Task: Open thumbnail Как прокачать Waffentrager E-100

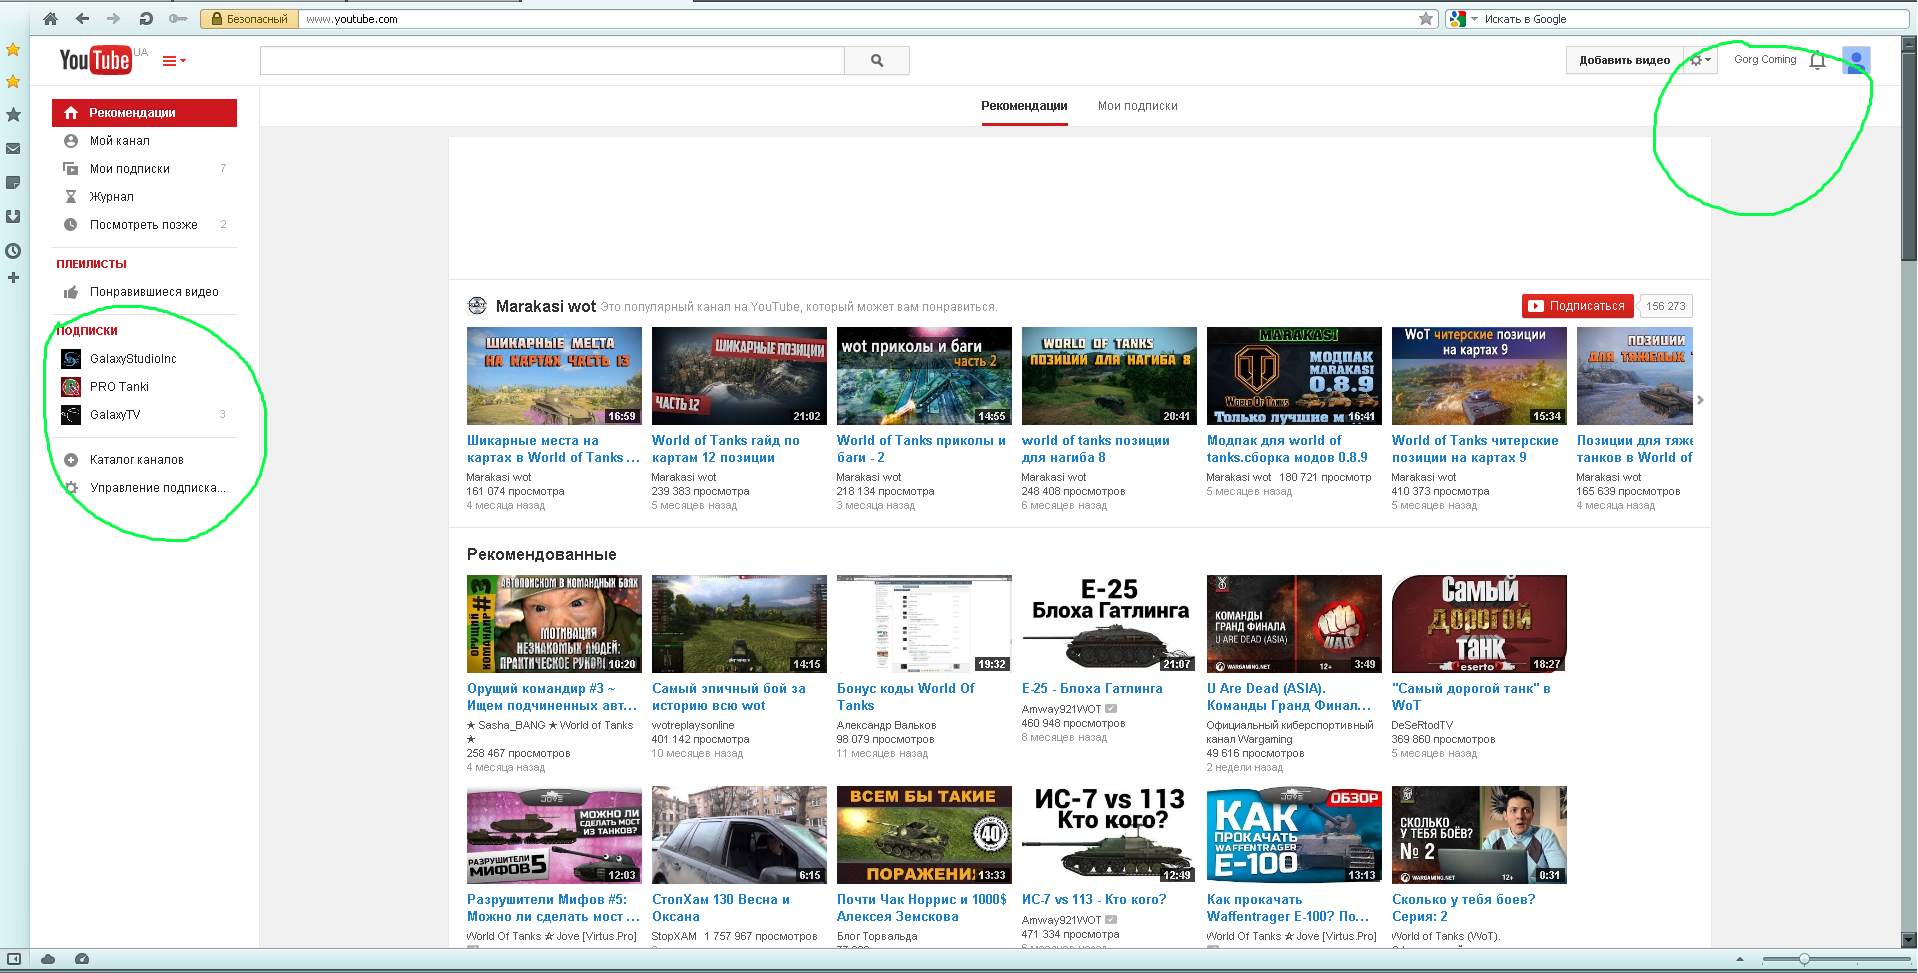Action: pos(1294,835)
